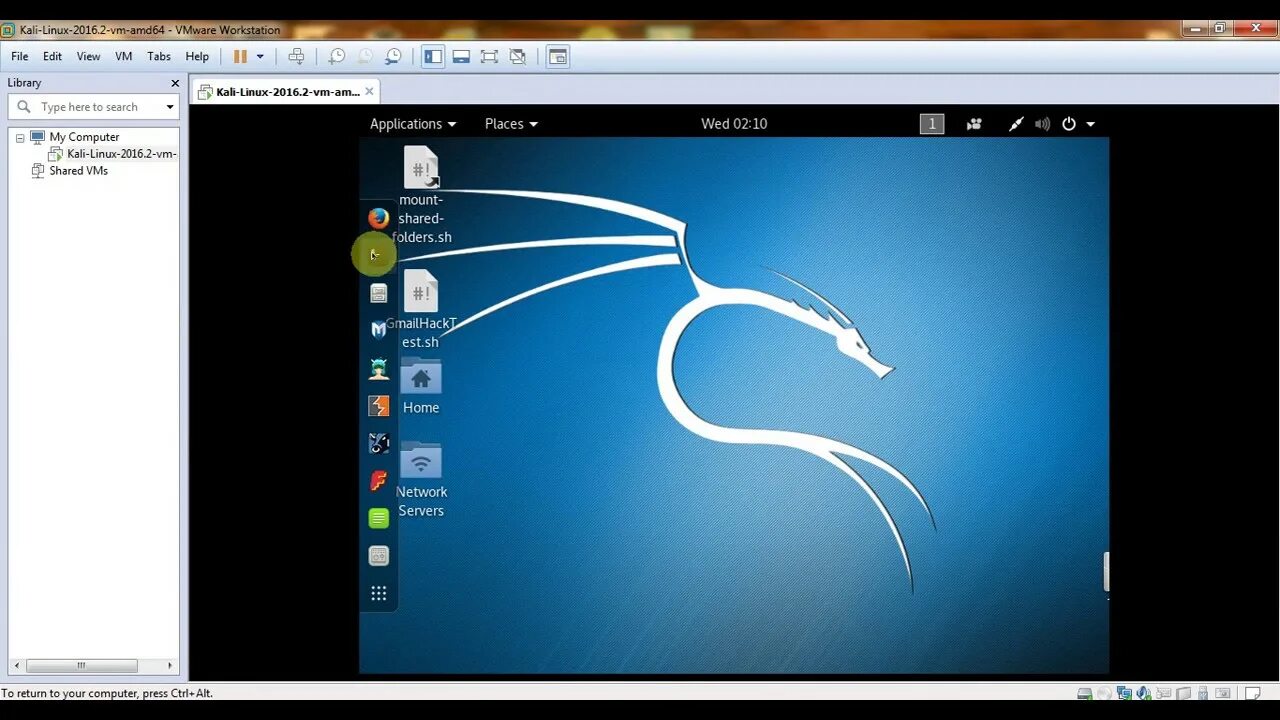This screenshot has height=720, width=1280.
Task: Pause the running virtual machine
Action: click(x=240, y=57)
